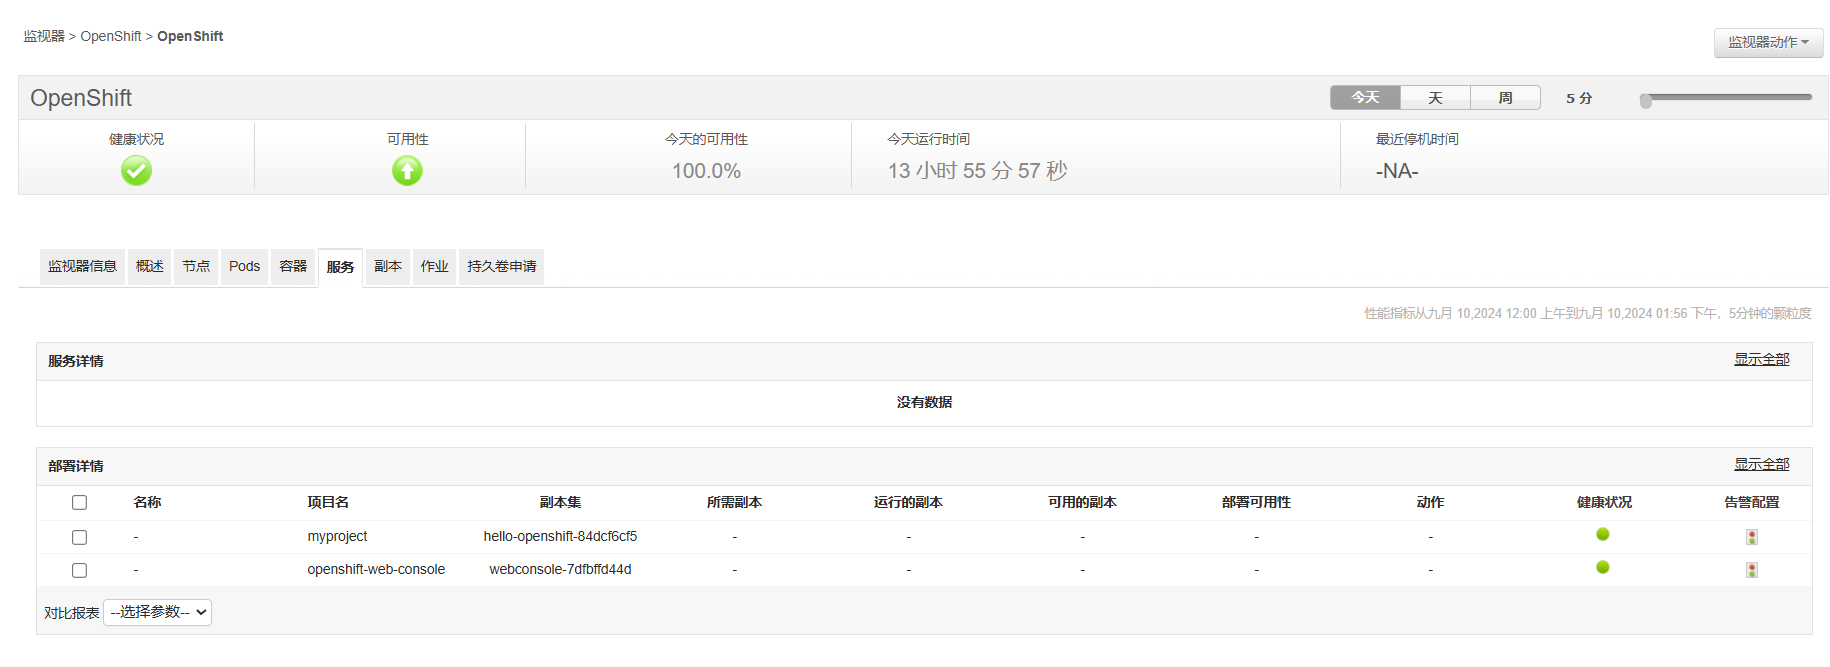This screenshot has width=1830, height=667.
Task: Select the 天 time period button
Action: click(1435, 97)
